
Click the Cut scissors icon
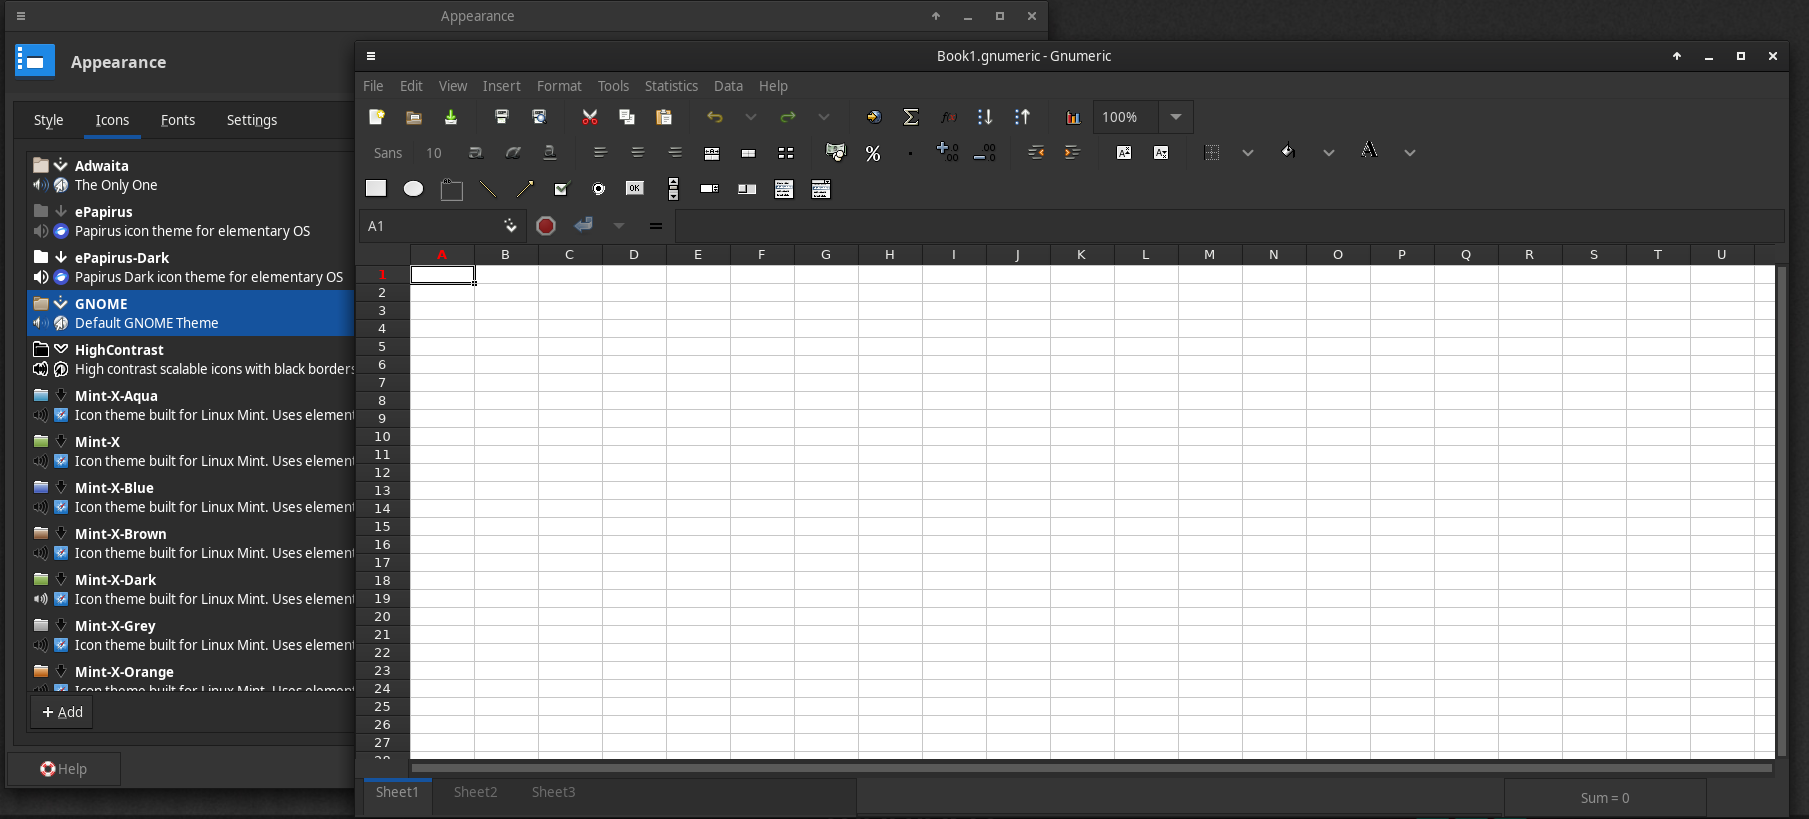click(x=590, y=117)
